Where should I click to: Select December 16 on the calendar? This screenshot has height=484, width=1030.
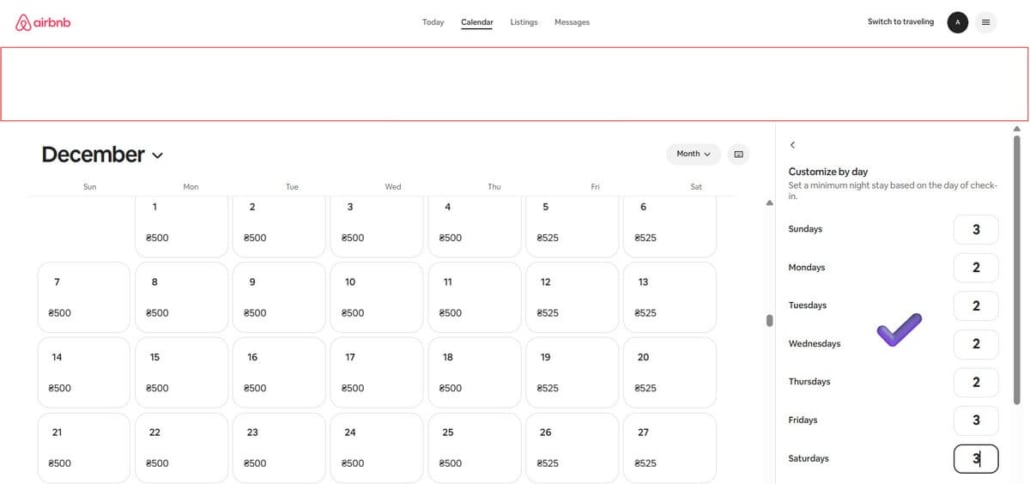pos(279,373)
